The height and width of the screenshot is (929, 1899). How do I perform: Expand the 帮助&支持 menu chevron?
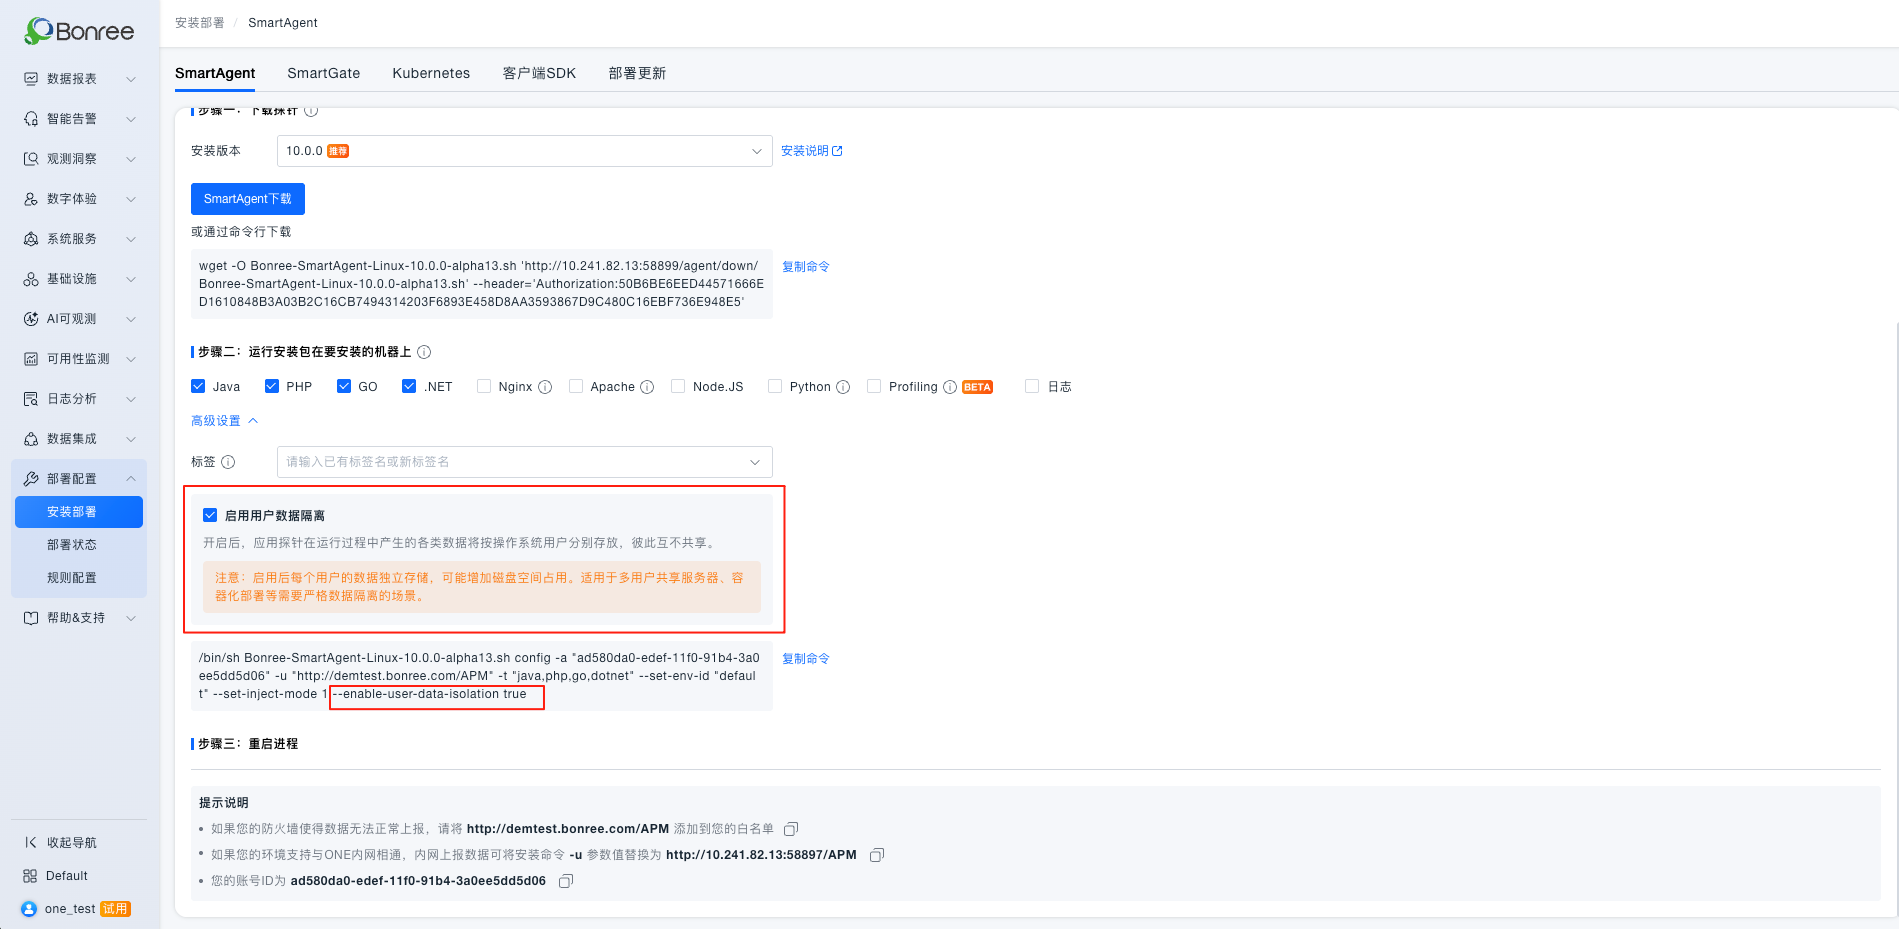[x=131, y=618]
